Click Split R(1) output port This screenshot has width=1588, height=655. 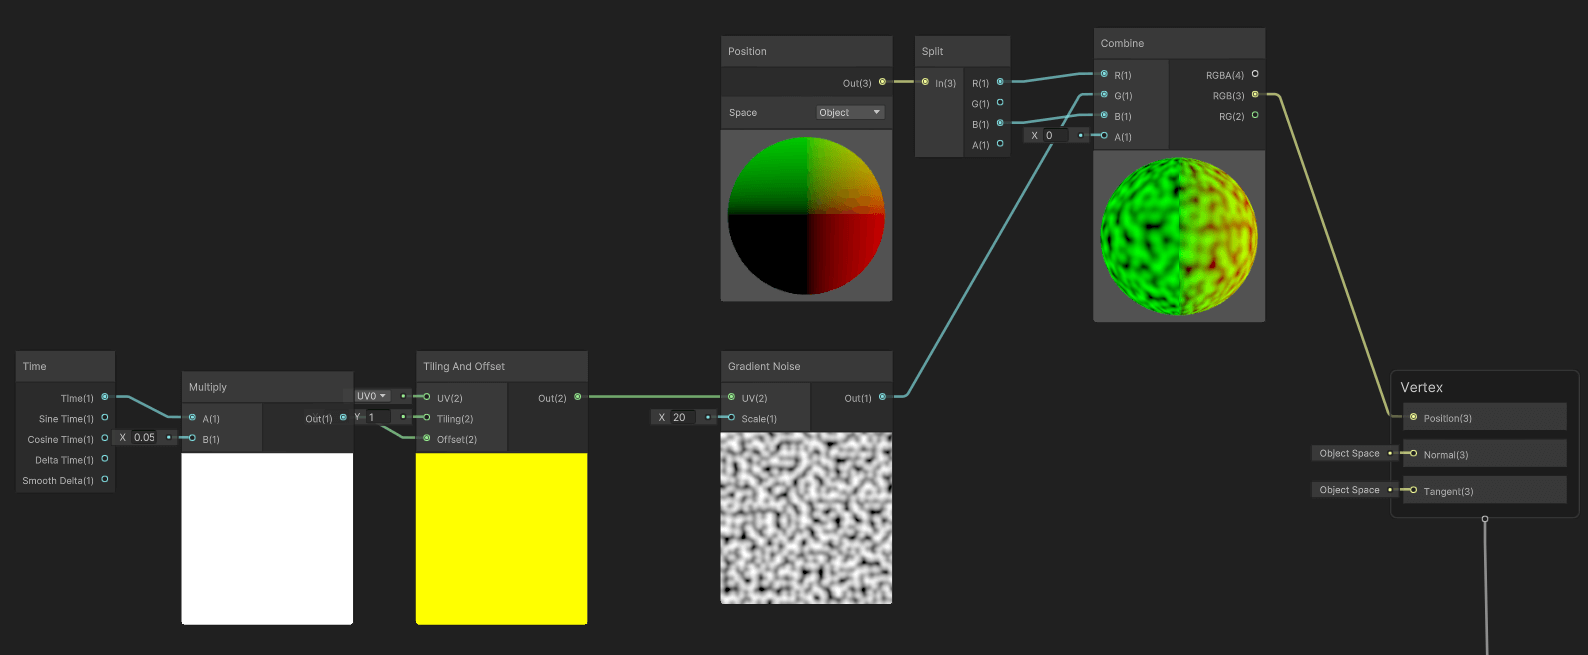1000,82
